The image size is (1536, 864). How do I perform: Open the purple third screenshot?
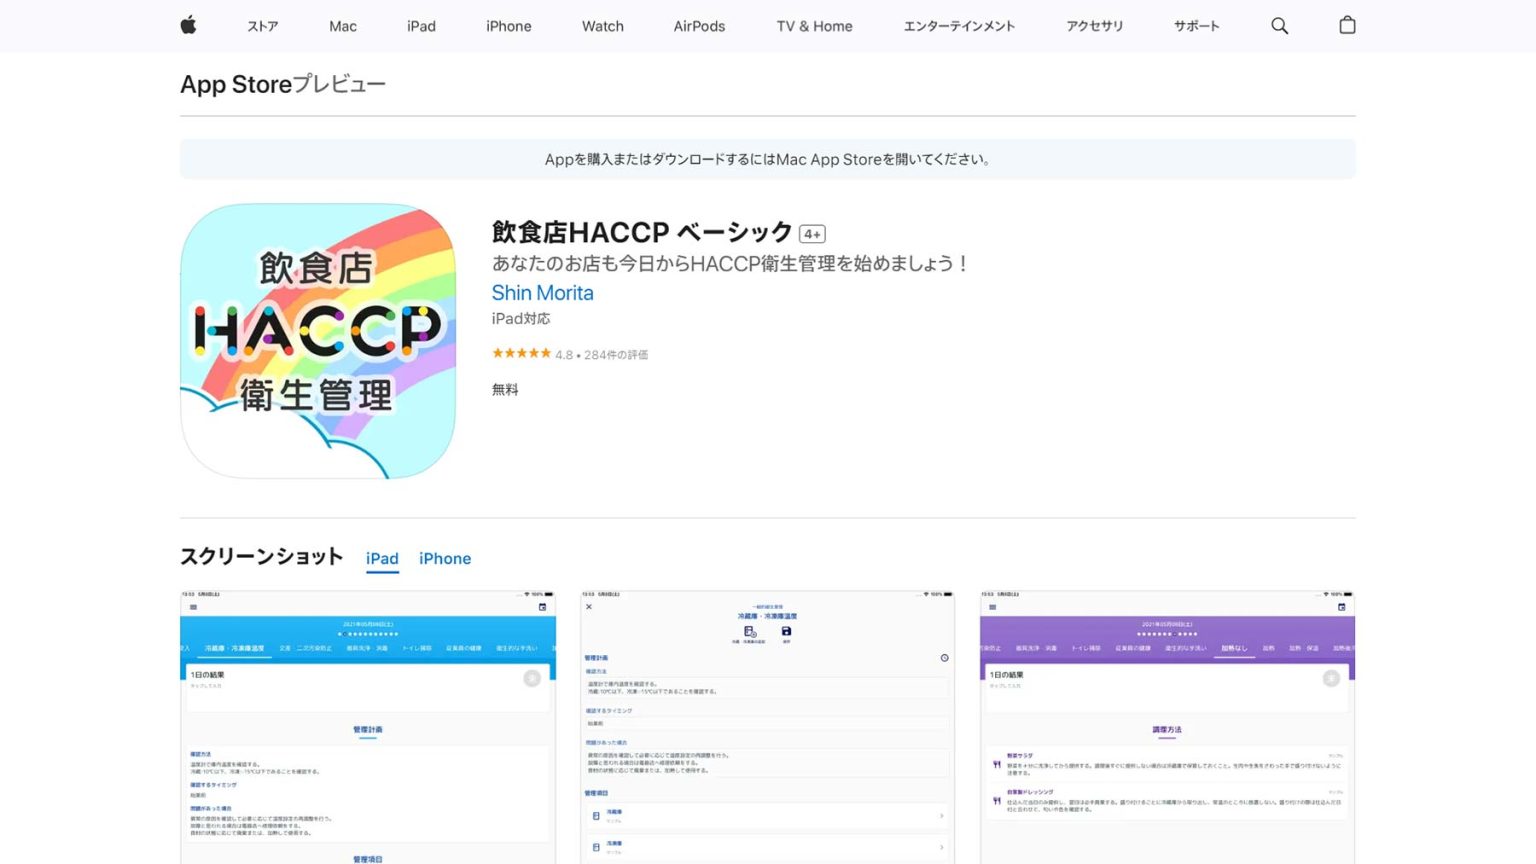(1167, 727)
